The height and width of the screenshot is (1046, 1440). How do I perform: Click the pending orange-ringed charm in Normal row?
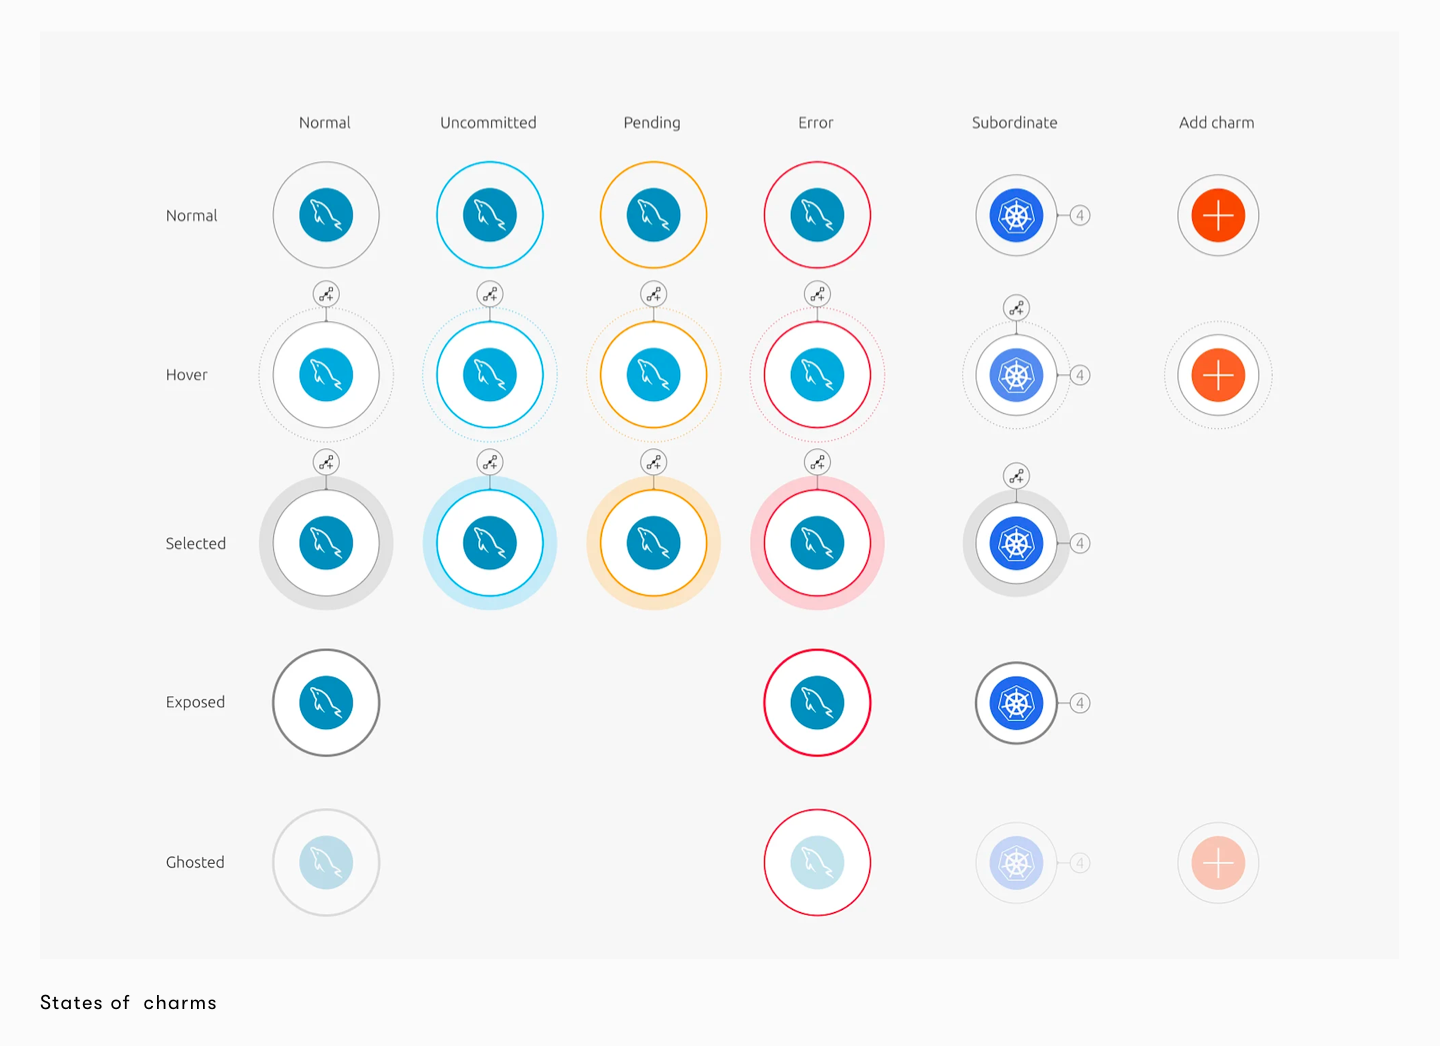pos(653,215)
